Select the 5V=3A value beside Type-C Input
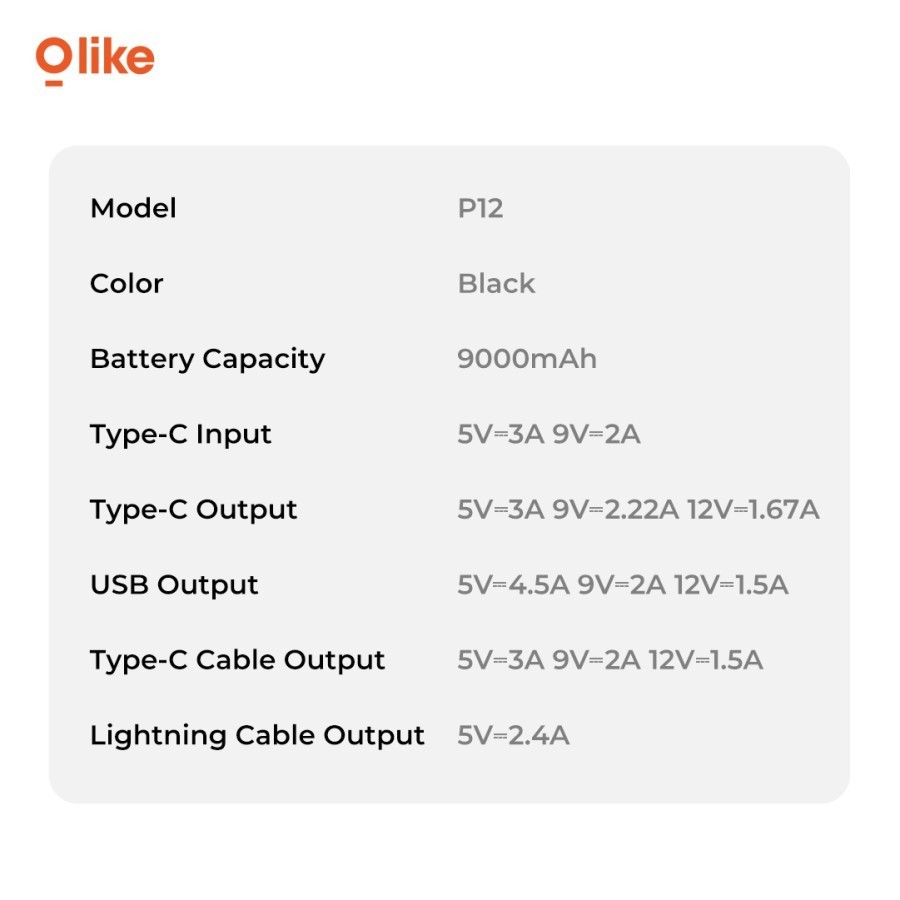This screenshot has height=900, width=900. tap(500, 434)
